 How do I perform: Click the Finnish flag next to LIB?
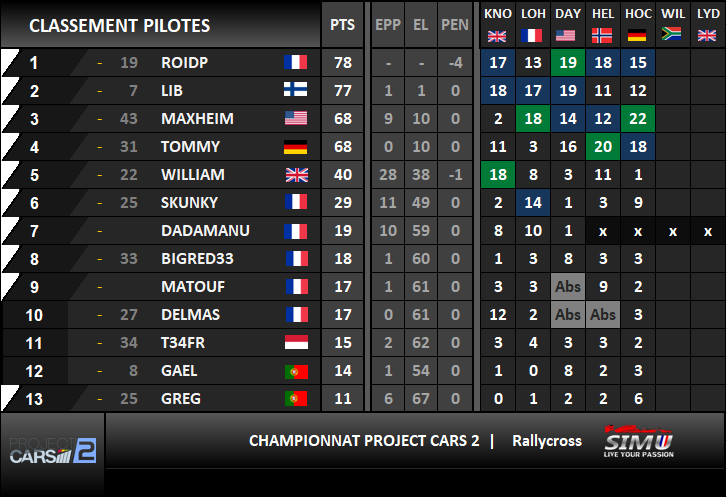pyautogui.click(x=296, y=89)
